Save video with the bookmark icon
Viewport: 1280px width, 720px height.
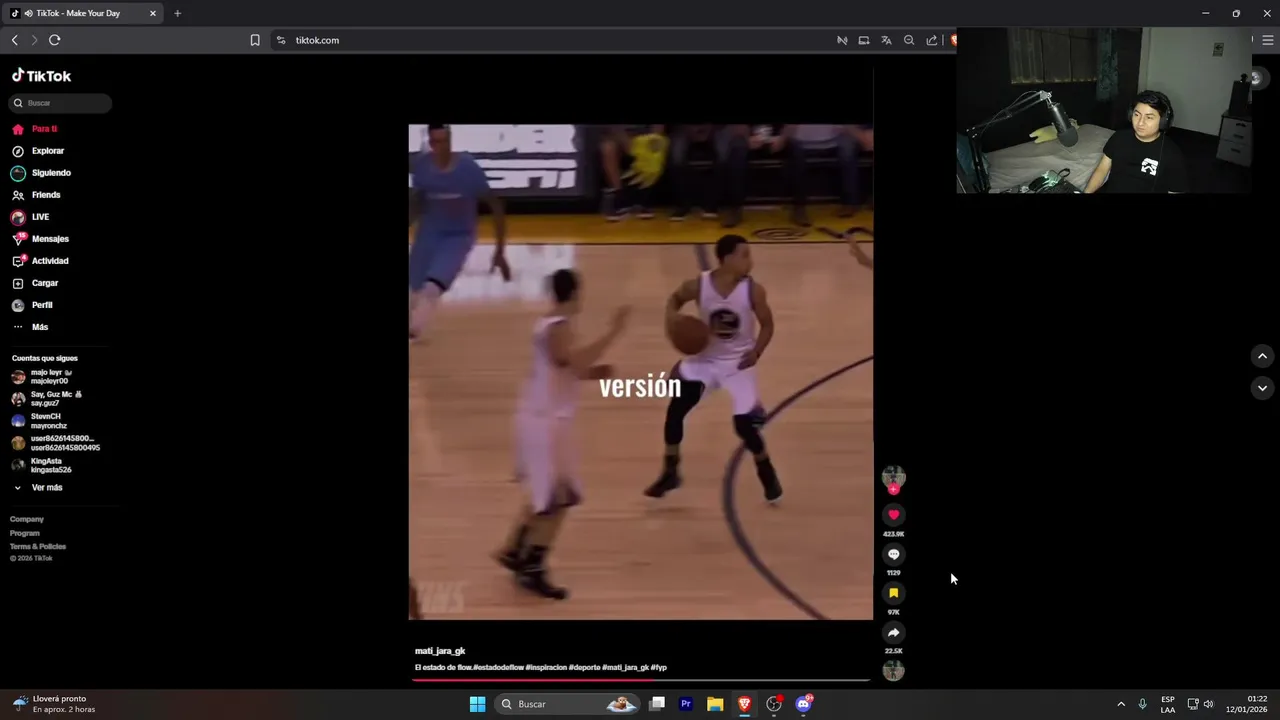pyautogui.click(x=893, y=593)
